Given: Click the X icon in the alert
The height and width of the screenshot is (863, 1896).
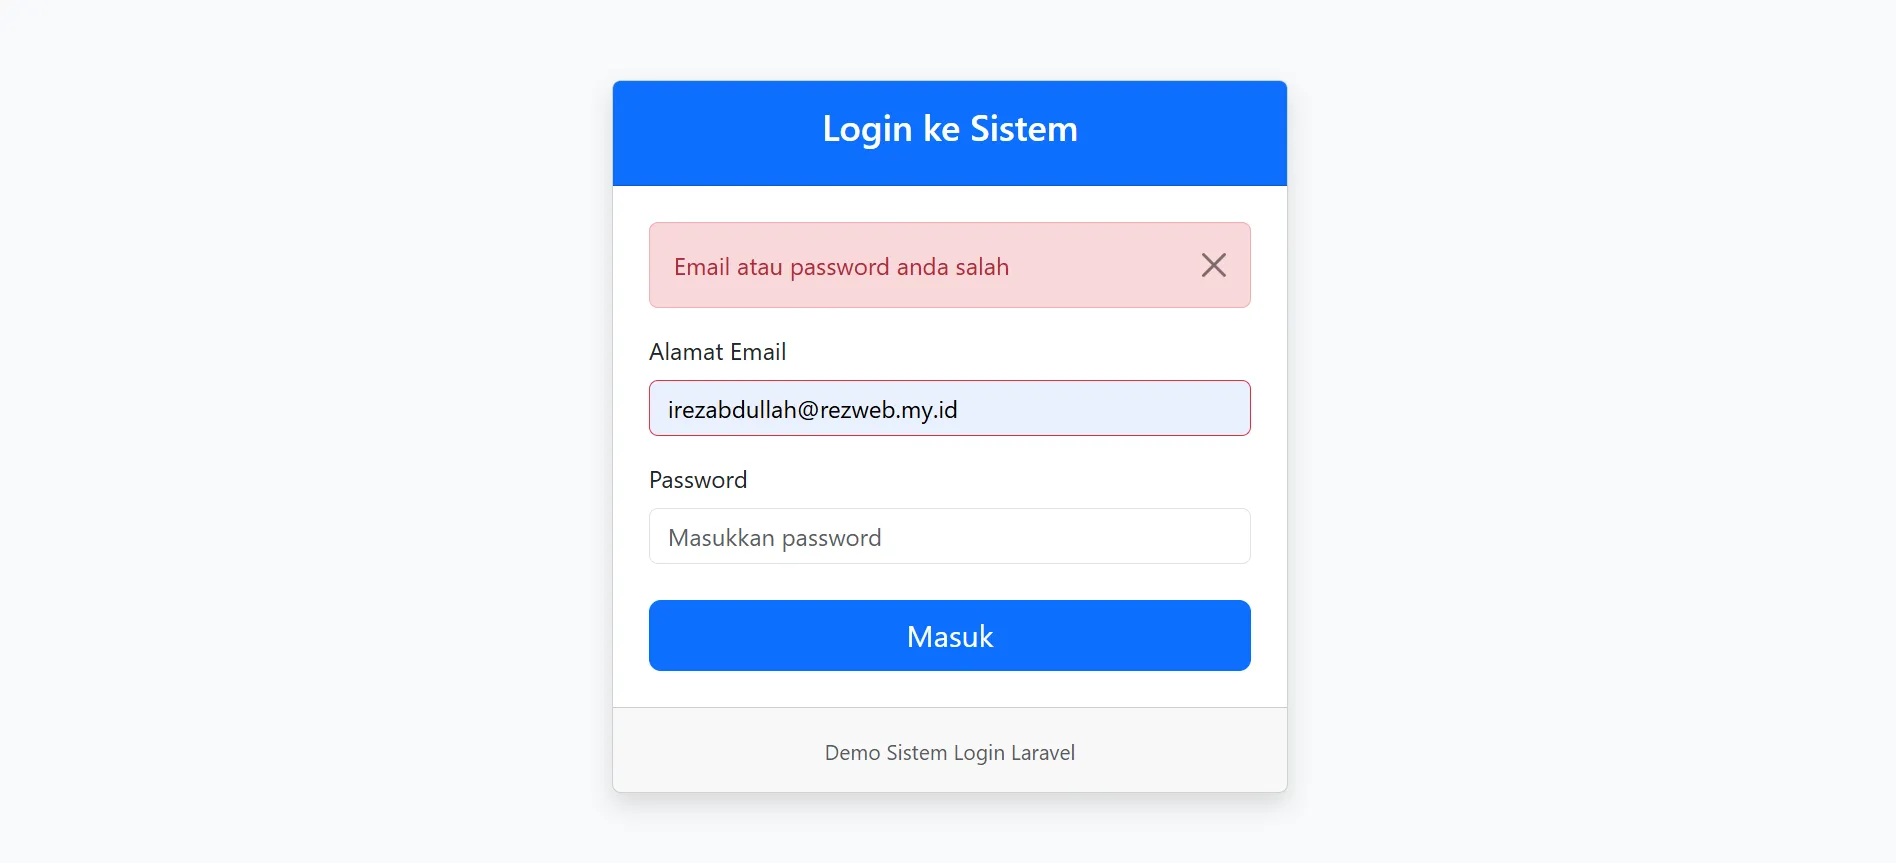Looking at the screenshot, I should pos(1213,265).
